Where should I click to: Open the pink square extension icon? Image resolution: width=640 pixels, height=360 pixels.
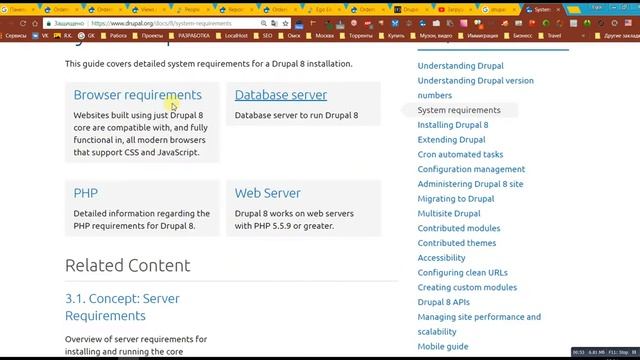464,23
